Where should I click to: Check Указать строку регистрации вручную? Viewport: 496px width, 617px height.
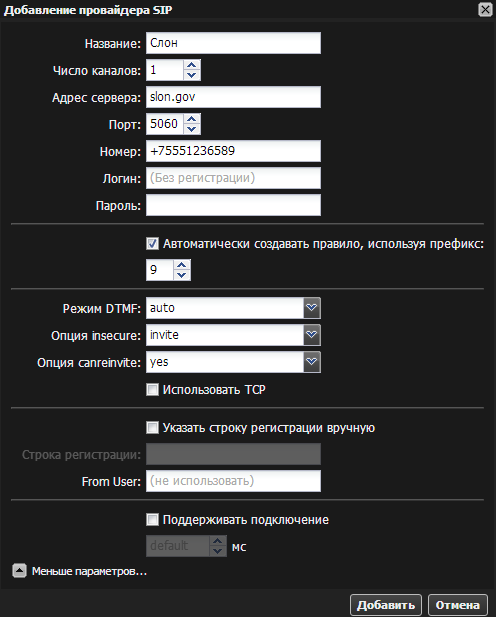coord(152,427)
